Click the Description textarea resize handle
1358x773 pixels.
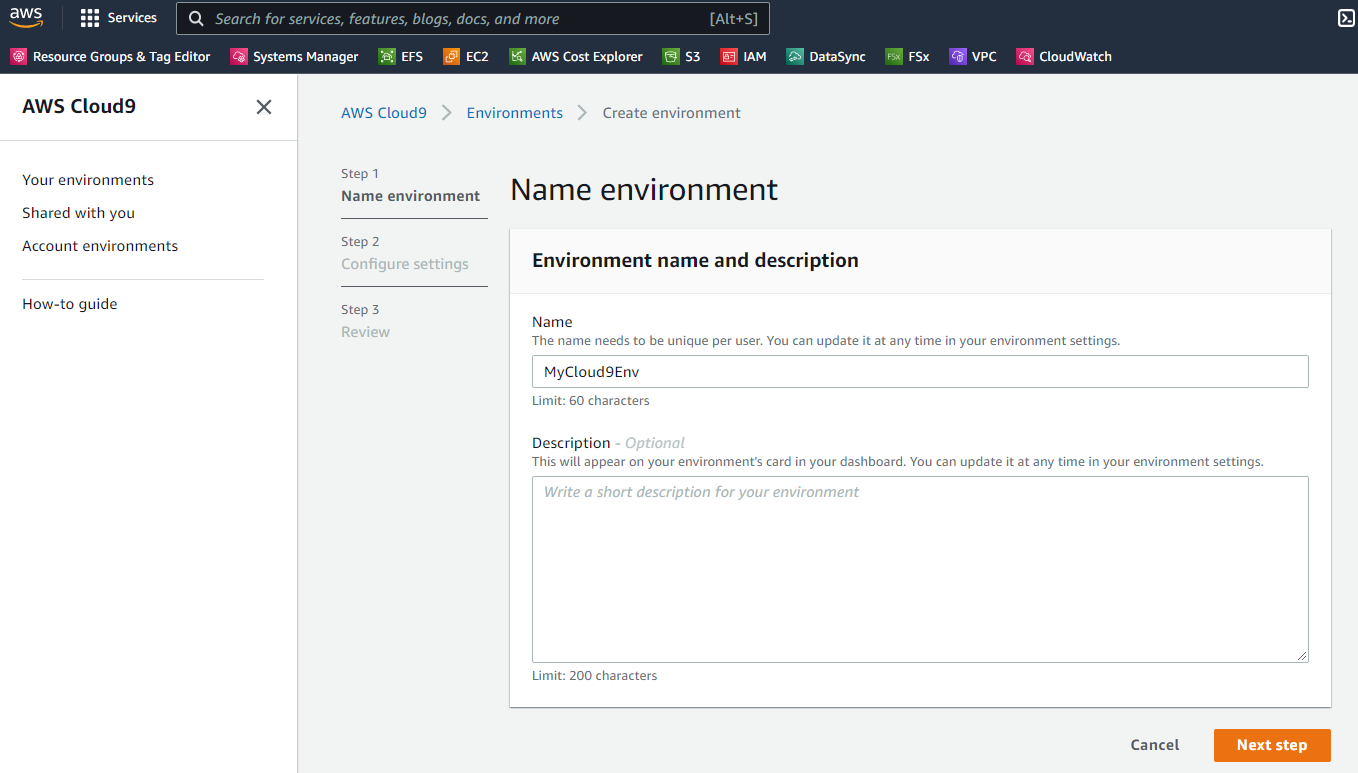coord(1303,656)
